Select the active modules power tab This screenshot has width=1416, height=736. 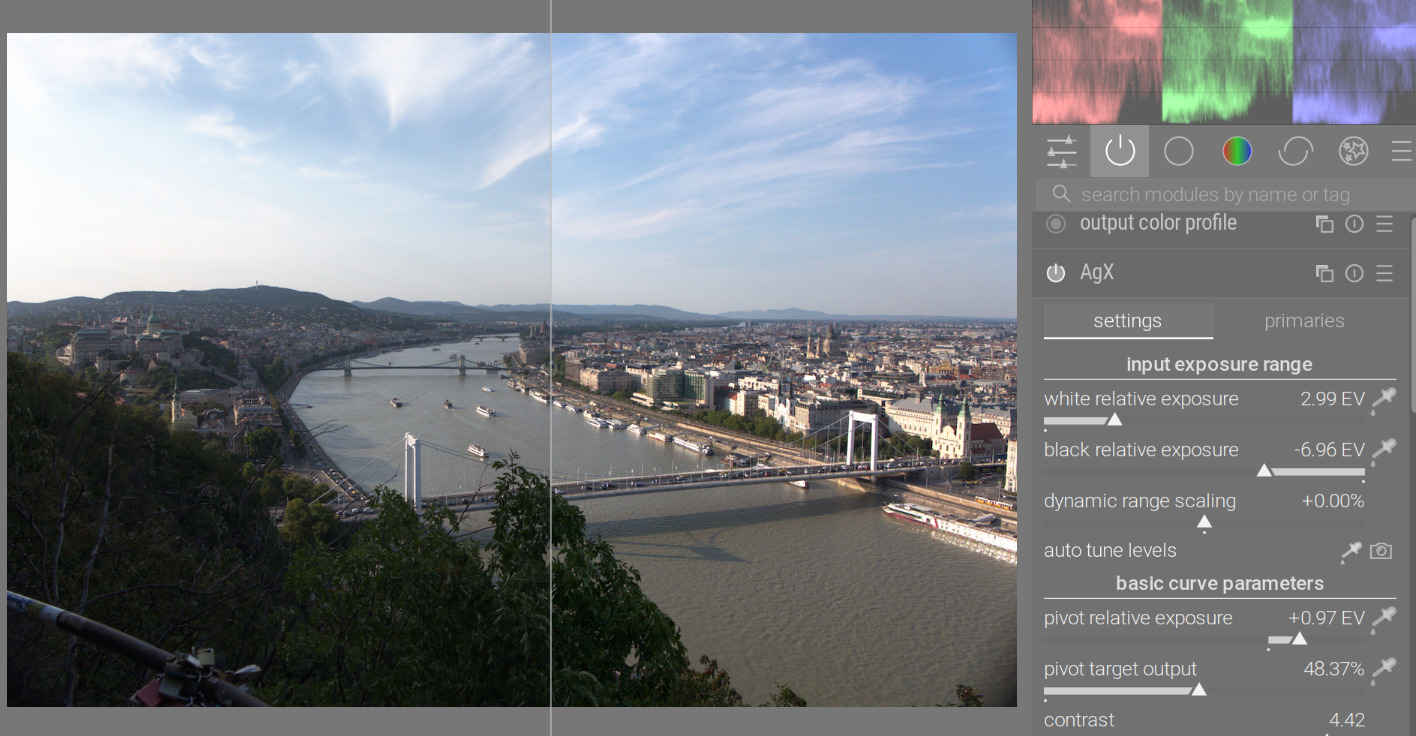click(x=1120, y=152)
